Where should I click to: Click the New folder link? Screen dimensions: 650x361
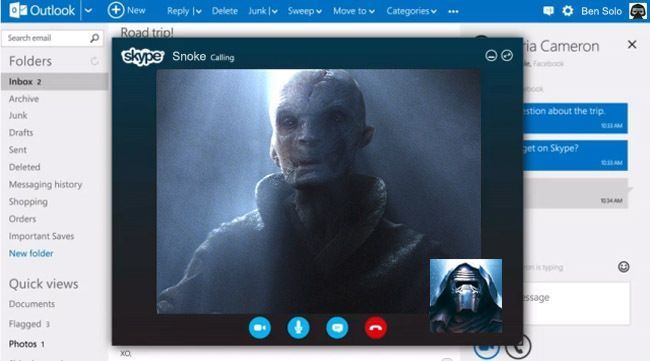31,253
